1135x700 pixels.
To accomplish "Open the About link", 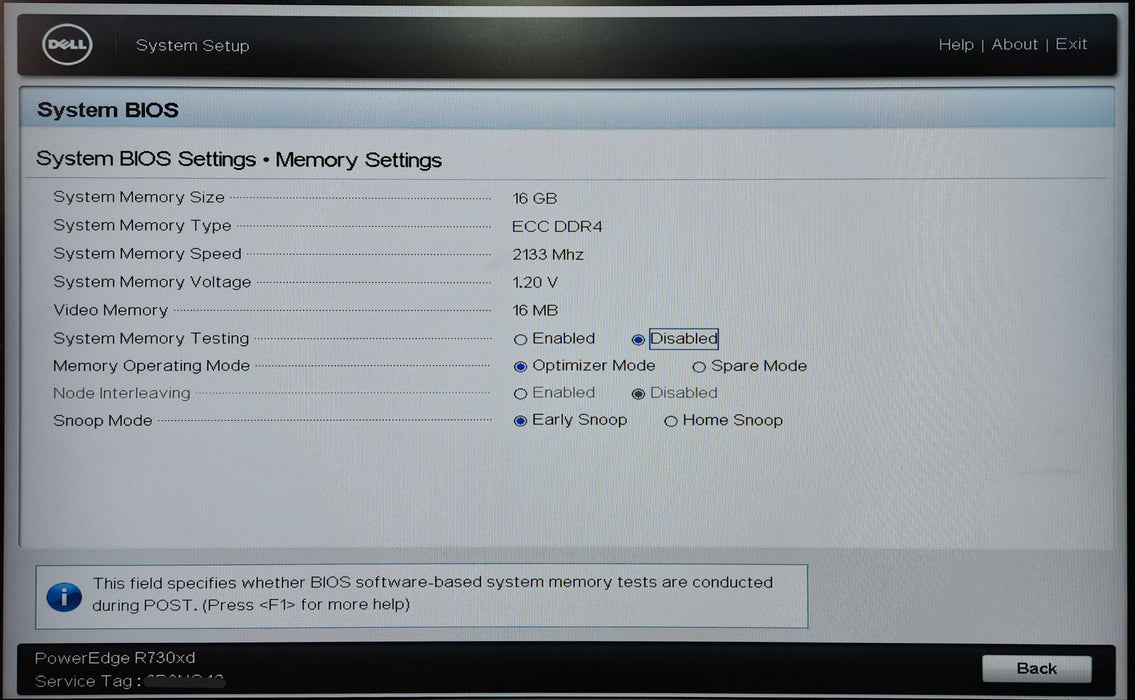I will coord(1014,45).
